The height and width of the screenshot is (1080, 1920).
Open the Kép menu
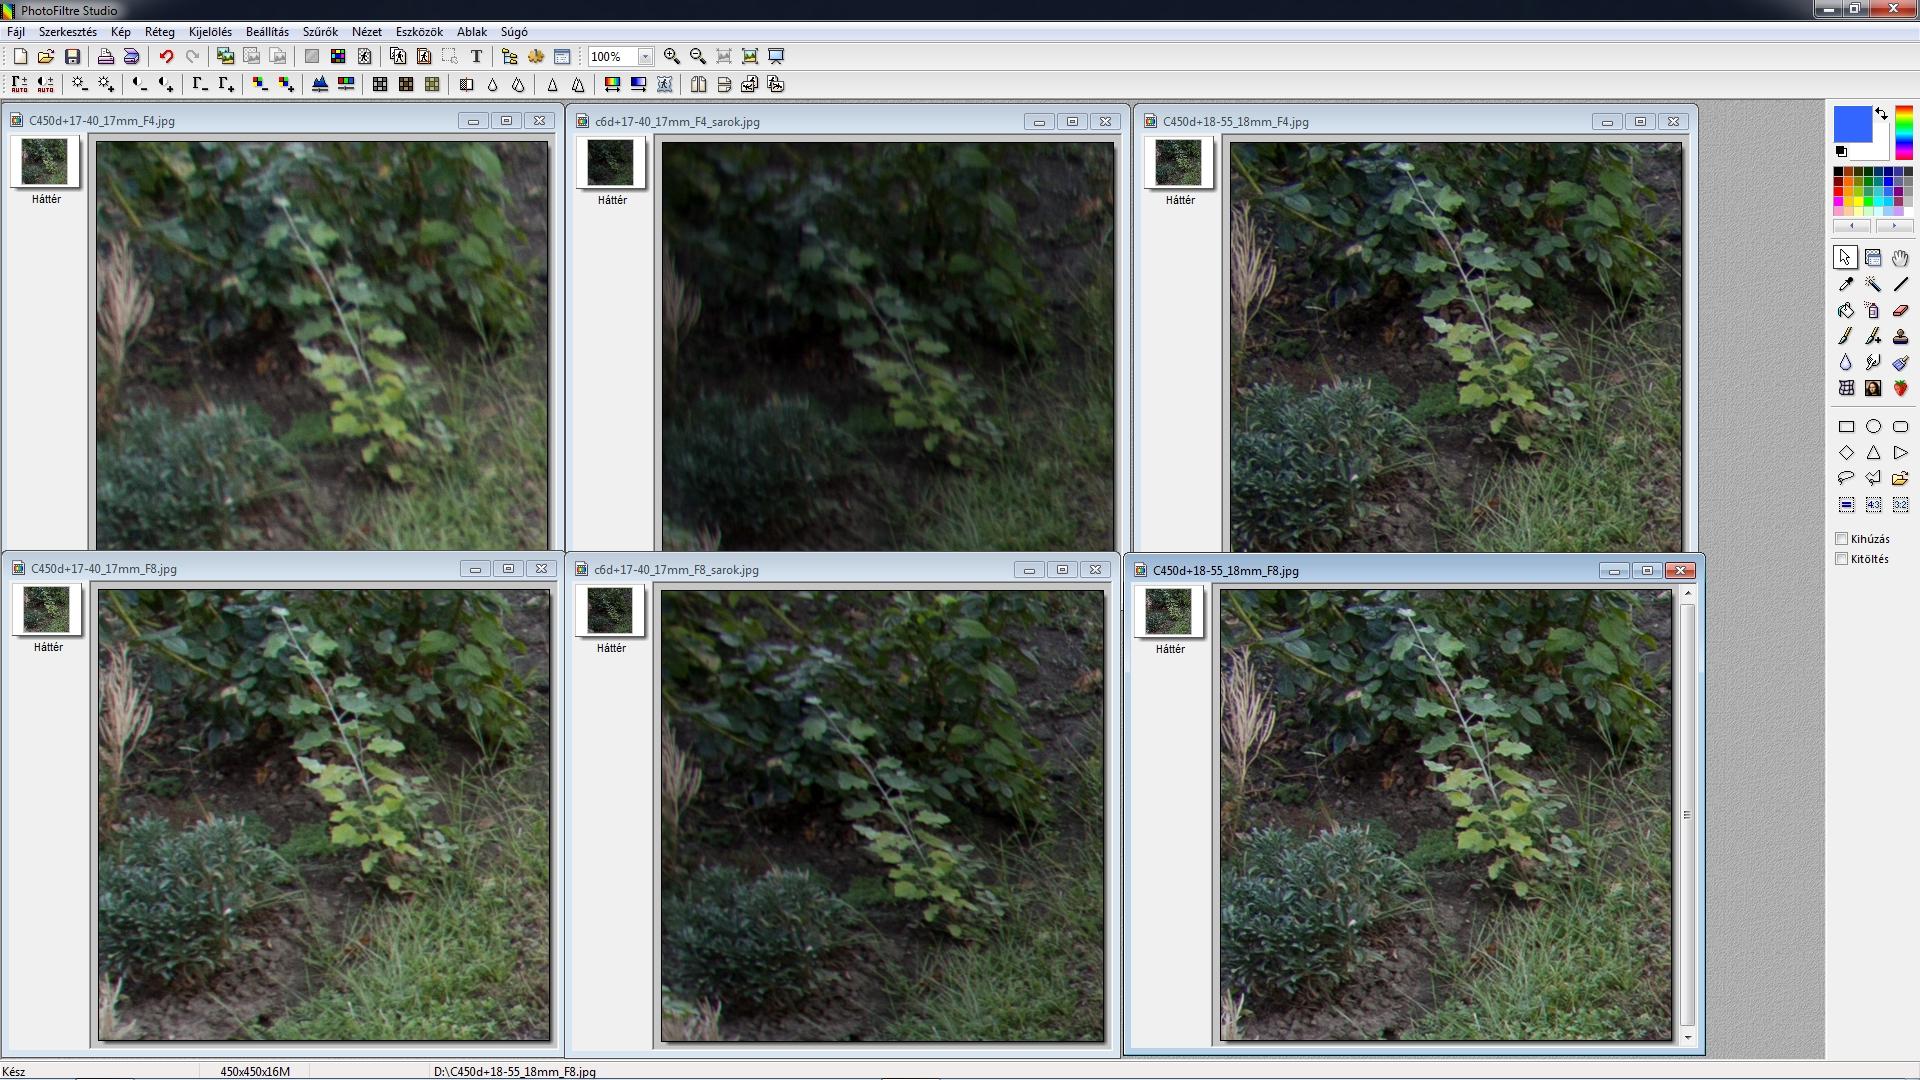(x=121, y=32)
